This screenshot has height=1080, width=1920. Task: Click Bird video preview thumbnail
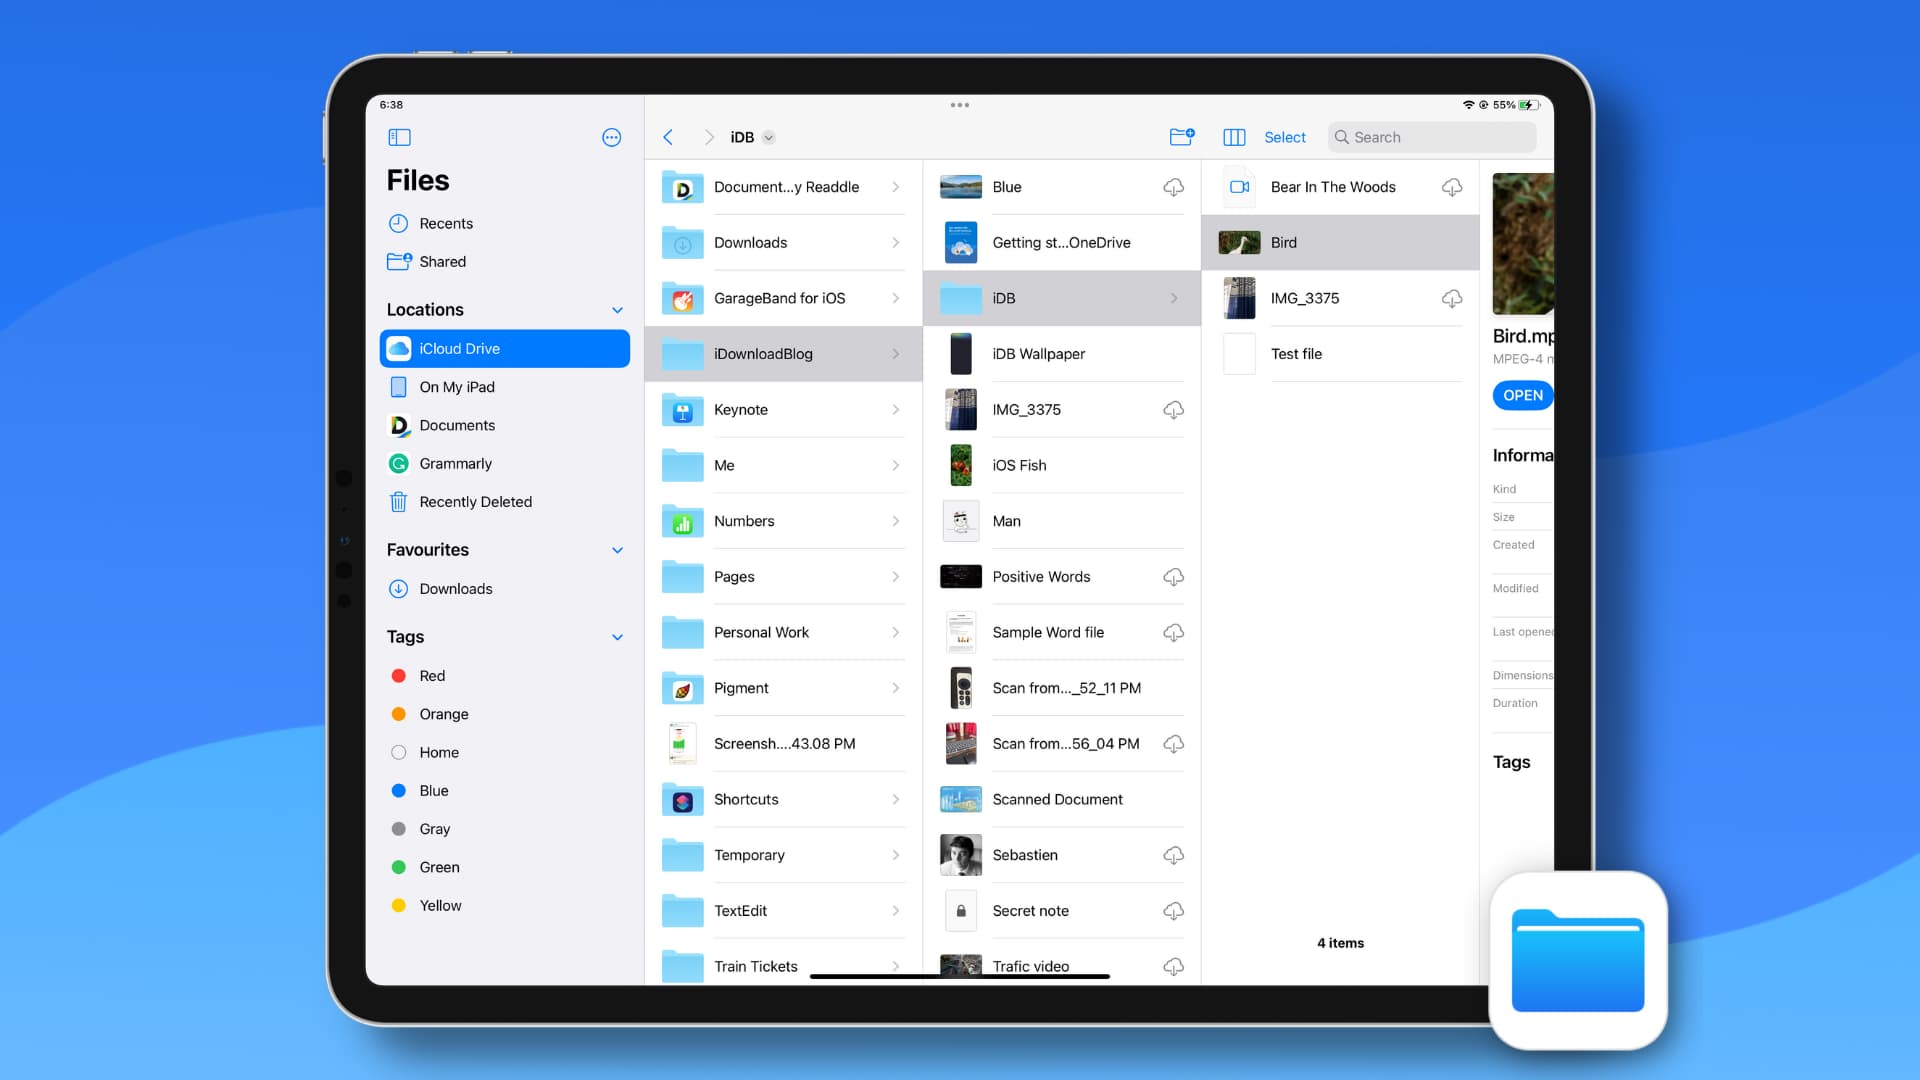coord(1523,244)
